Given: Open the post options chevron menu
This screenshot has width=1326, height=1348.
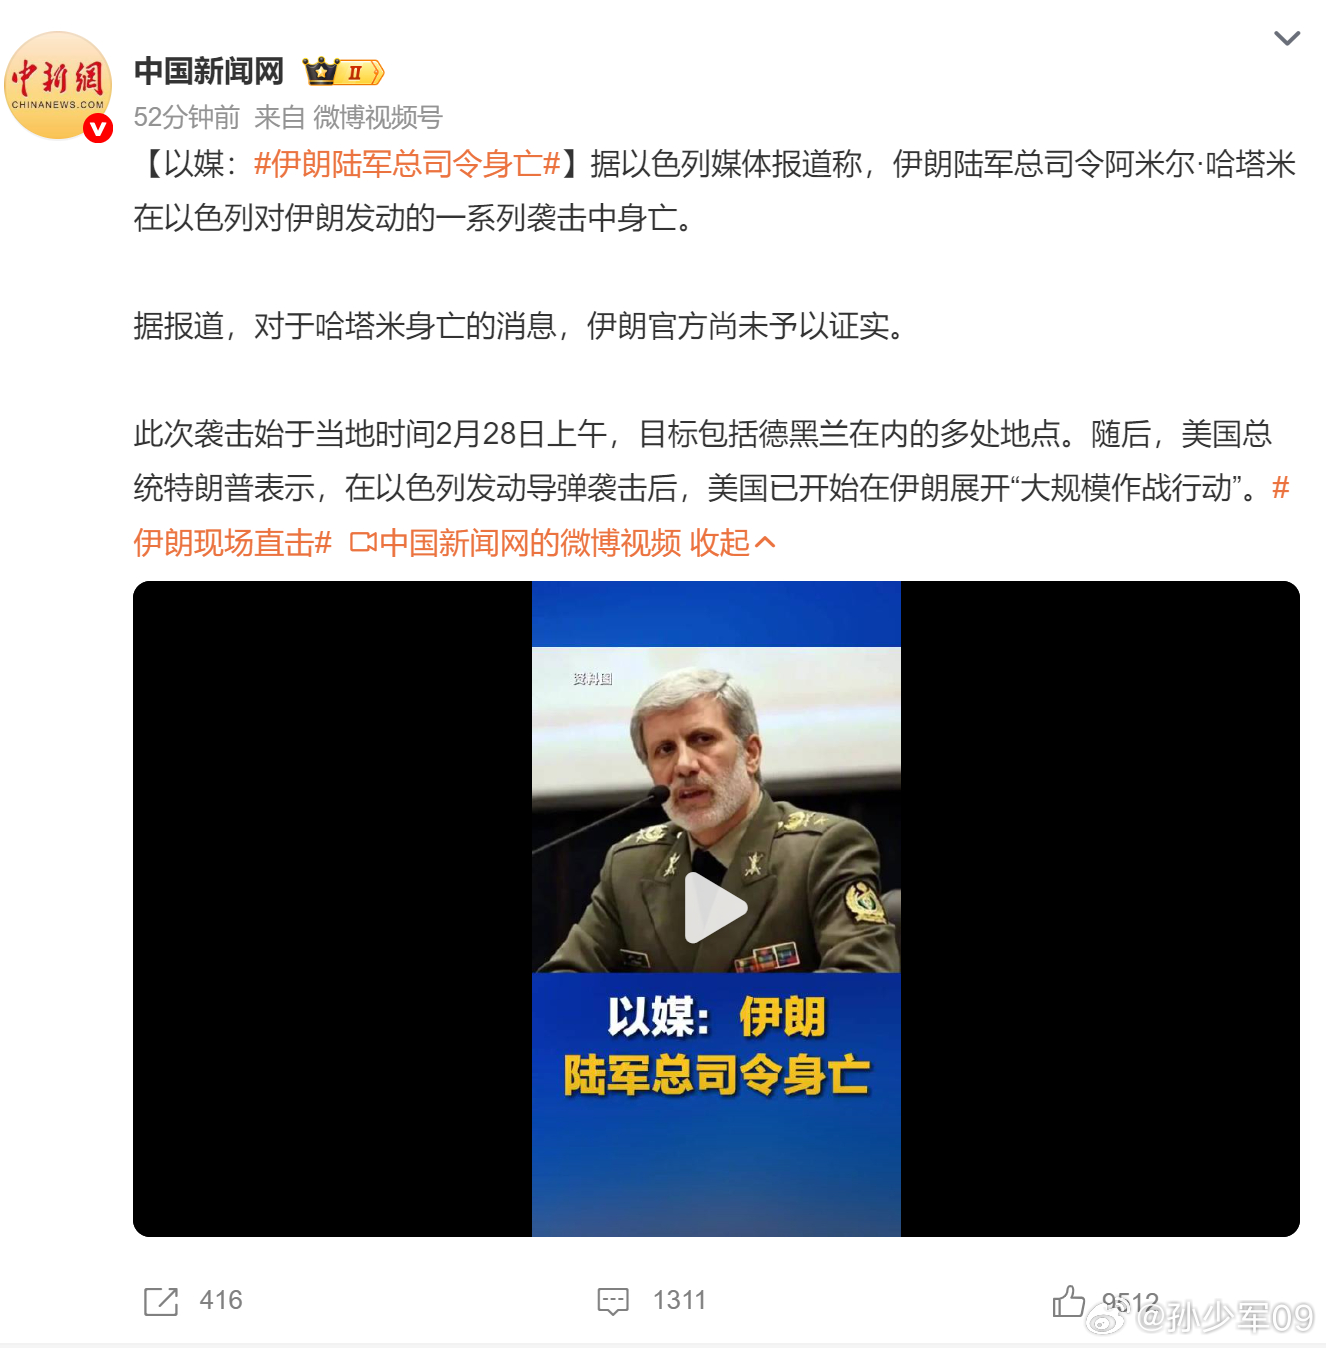Looking at the screenshot, I should coord(1286,39).
